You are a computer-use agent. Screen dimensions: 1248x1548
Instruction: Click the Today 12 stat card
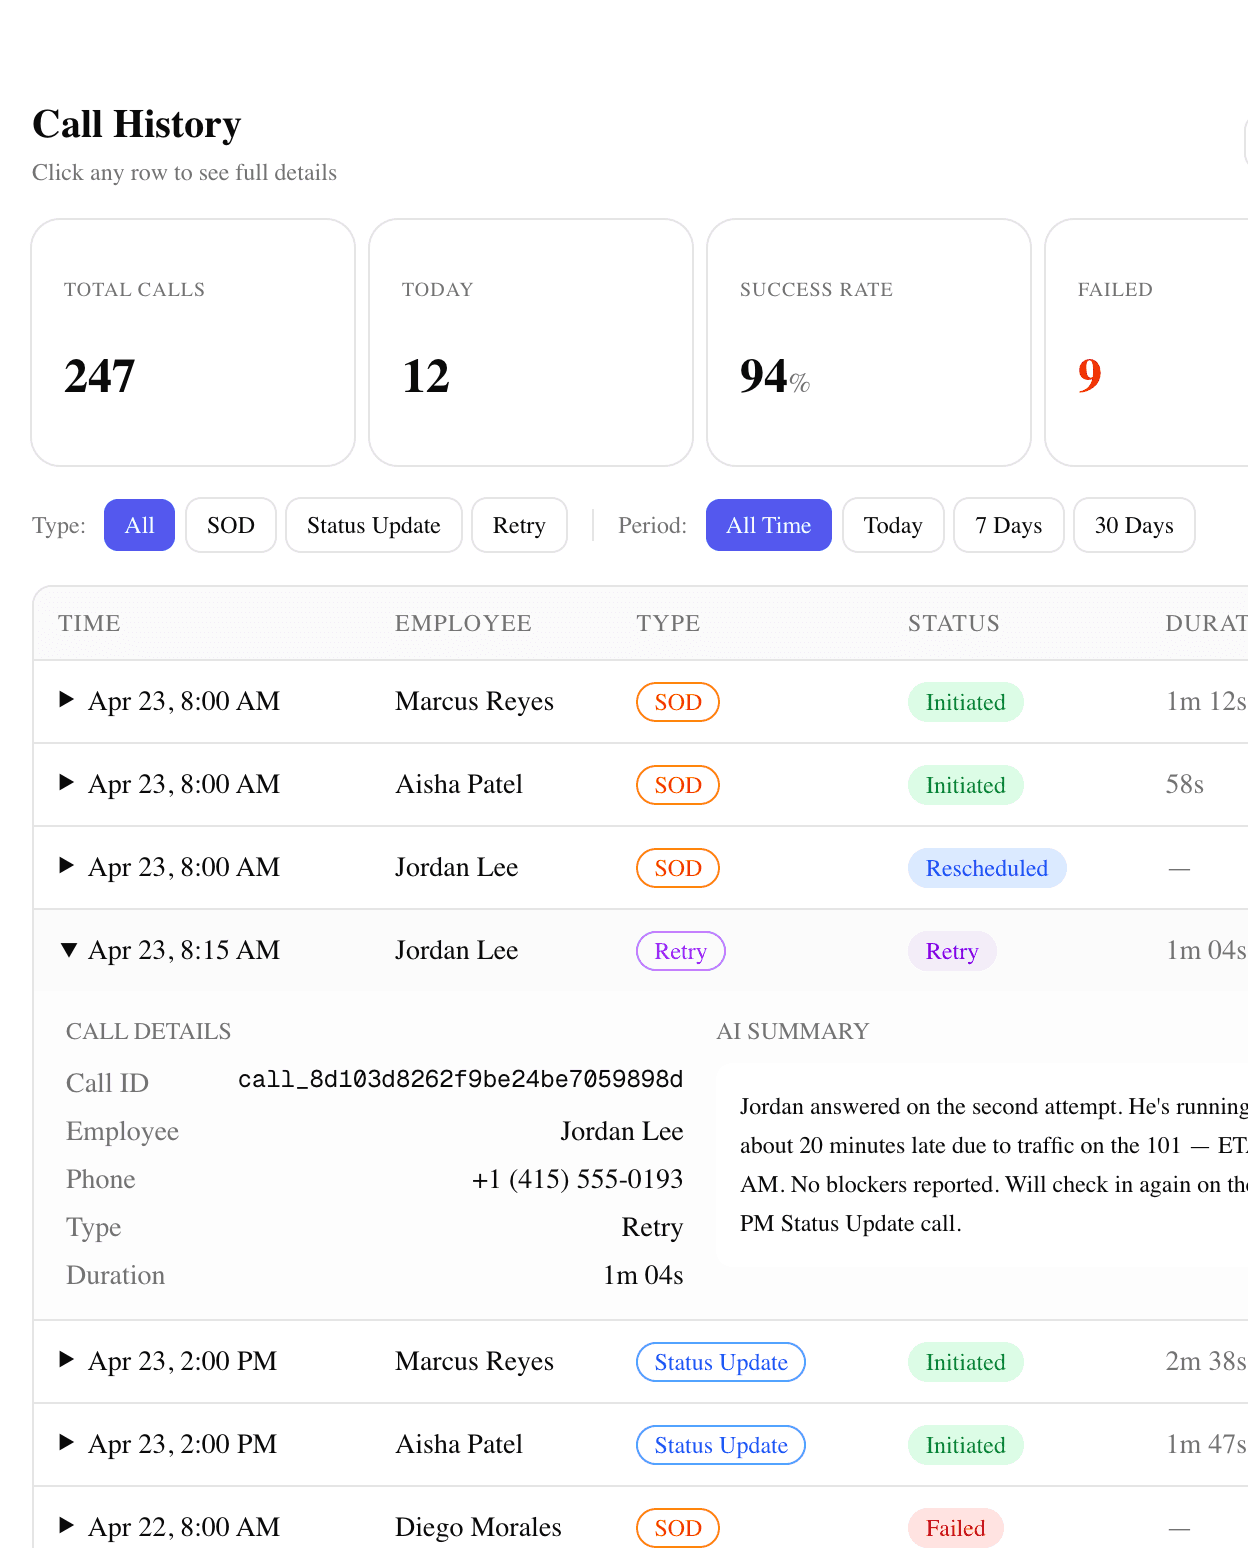(x=531, y=342)
